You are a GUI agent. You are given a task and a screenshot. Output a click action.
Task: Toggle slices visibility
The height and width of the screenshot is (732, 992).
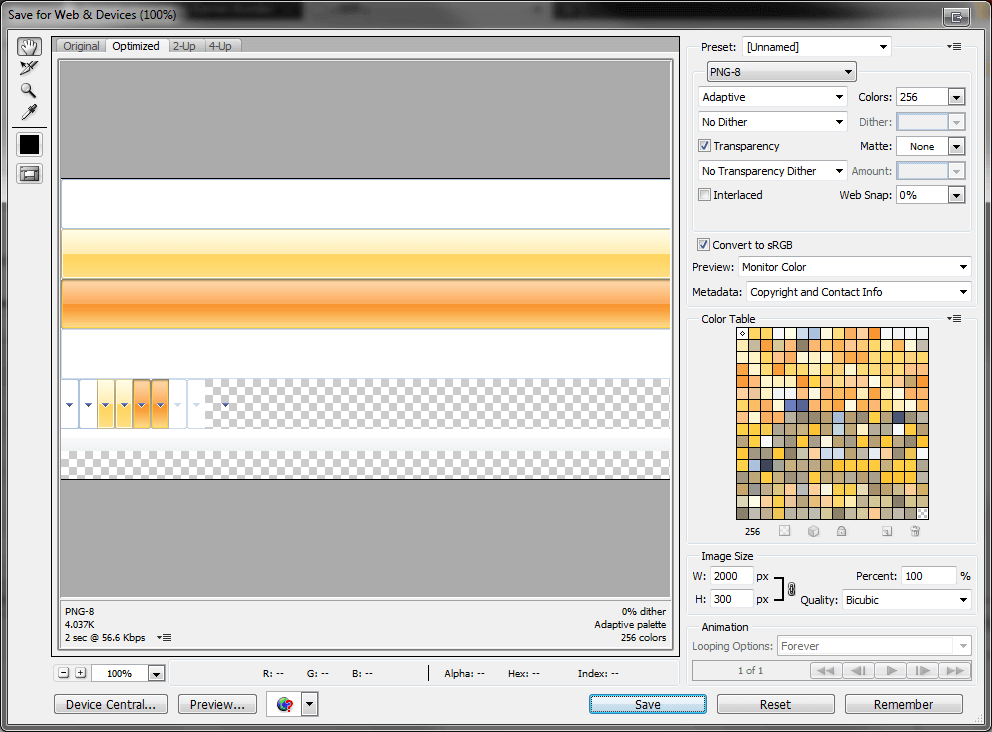(x=29, y=173)
